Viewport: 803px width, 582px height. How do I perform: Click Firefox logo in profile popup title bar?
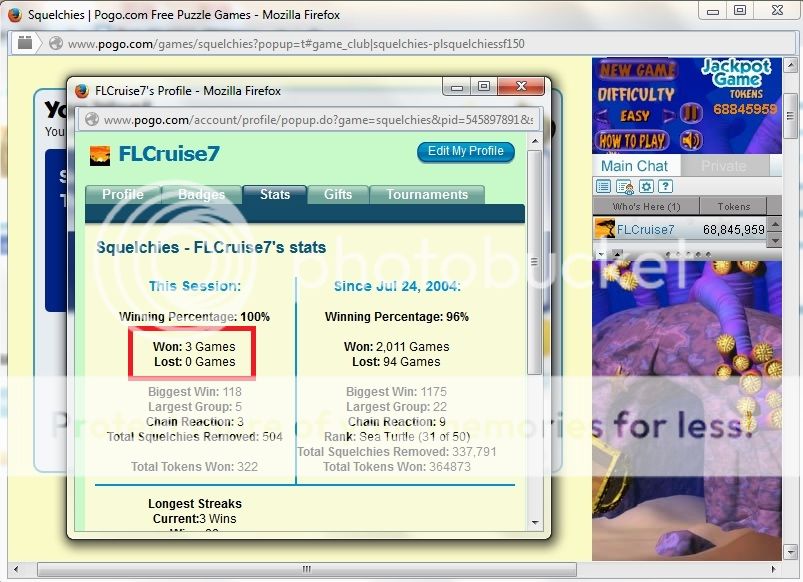tap(82, 91)
